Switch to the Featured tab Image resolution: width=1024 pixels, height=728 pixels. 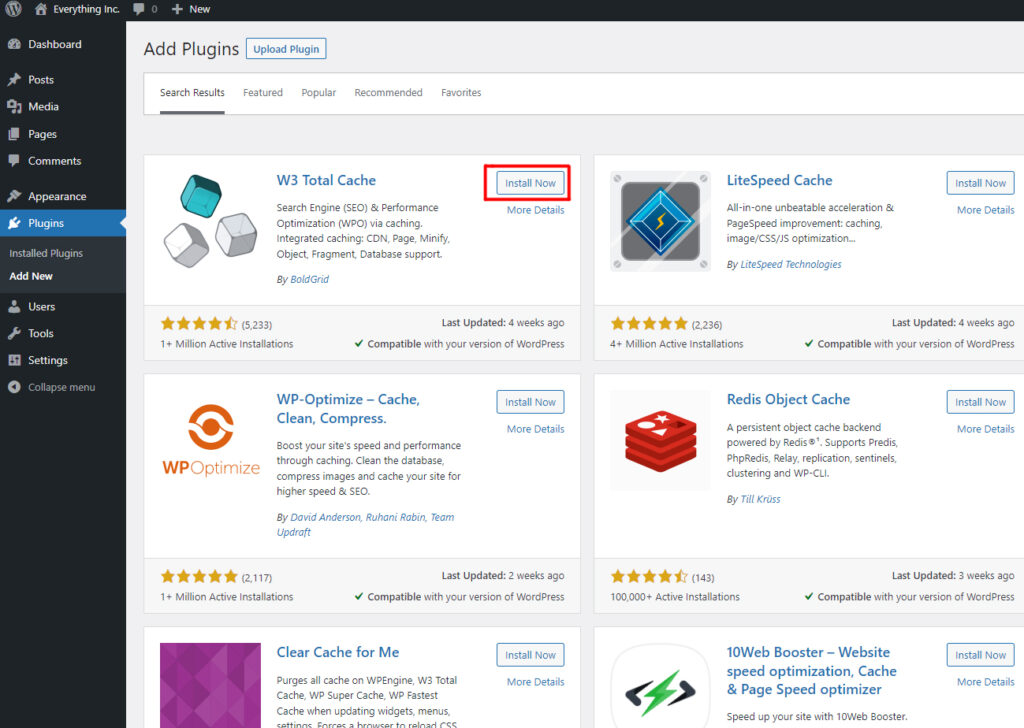pyautogui.click(x=263, y=93)
